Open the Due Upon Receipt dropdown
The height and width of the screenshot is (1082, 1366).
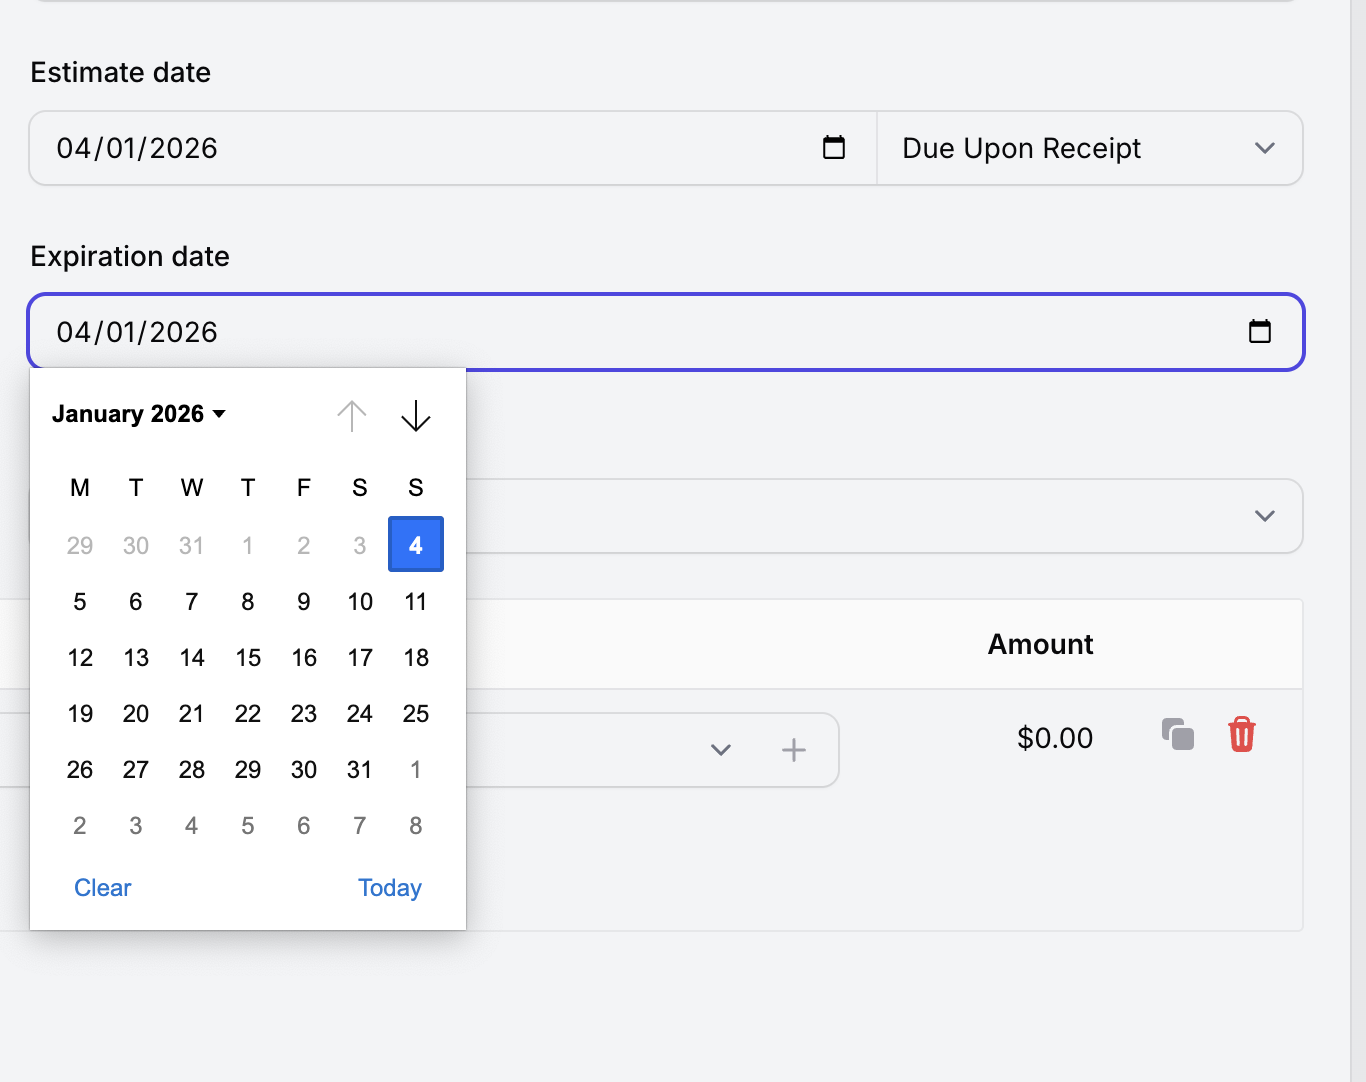click(1089, 148)
